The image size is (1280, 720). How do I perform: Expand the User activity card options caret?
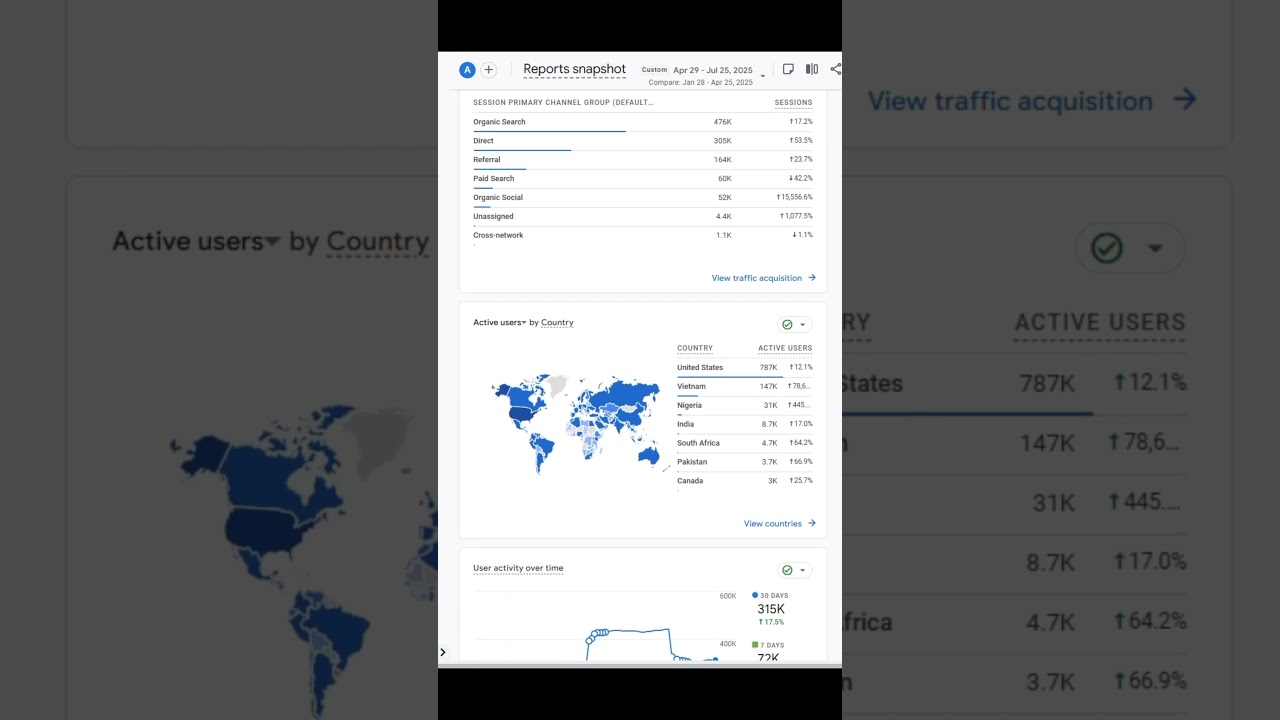tap(802, 570)
